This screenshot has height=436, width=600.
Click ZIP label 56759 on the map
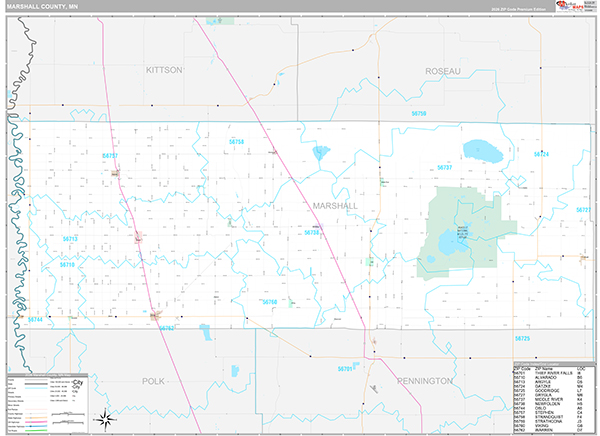(419, 114)
